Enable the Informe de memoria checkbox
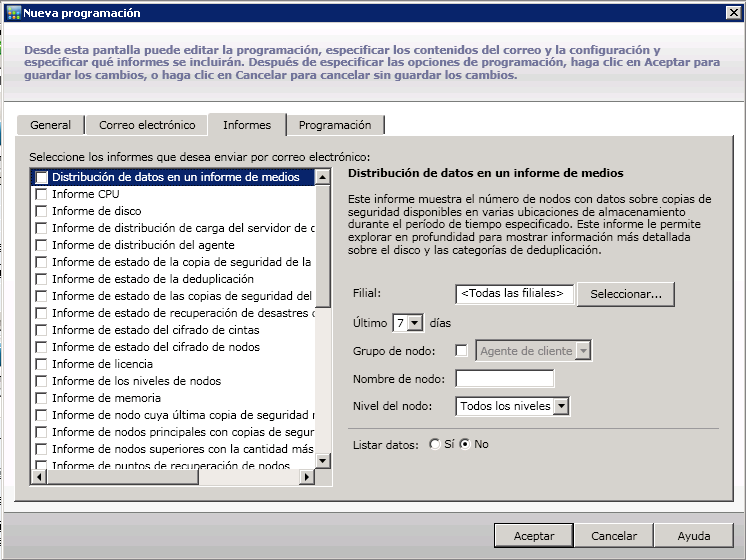Image resolution: width=746 pixels, height=560 pixels. click(x=41, y=398)
